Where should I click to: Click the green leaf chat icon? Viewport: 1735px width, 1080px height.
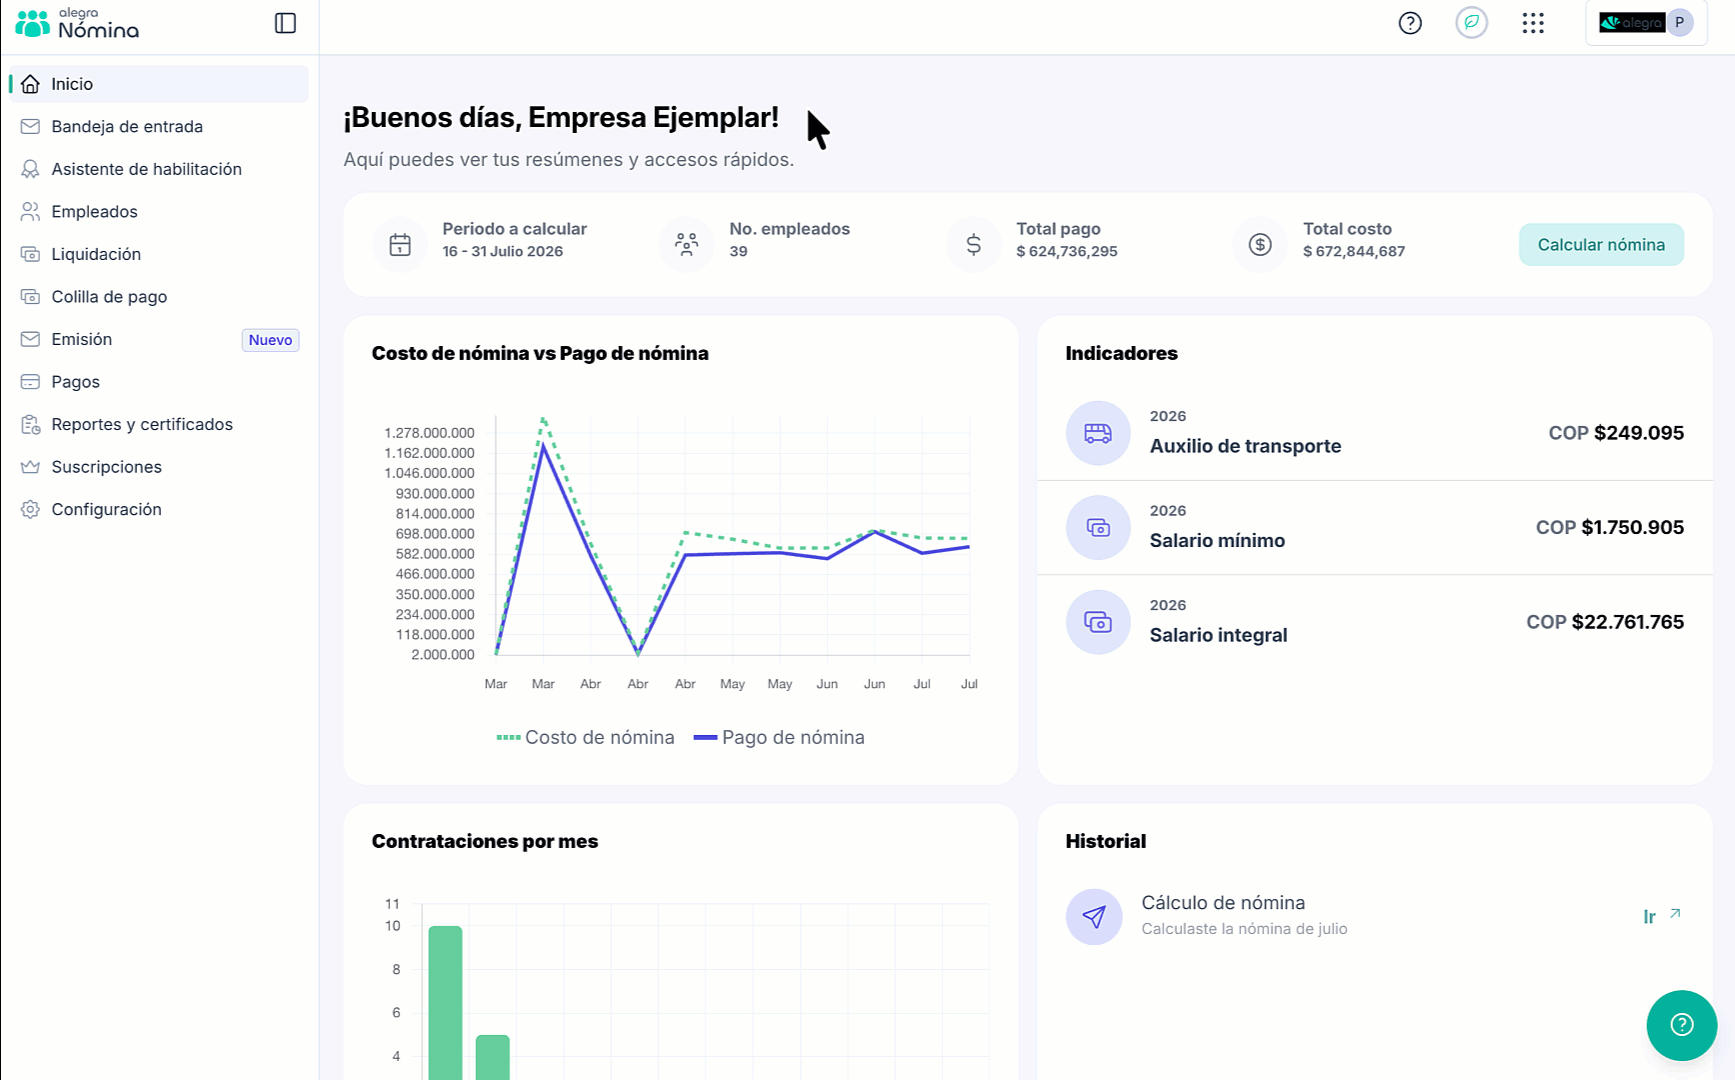(1471, 22)
